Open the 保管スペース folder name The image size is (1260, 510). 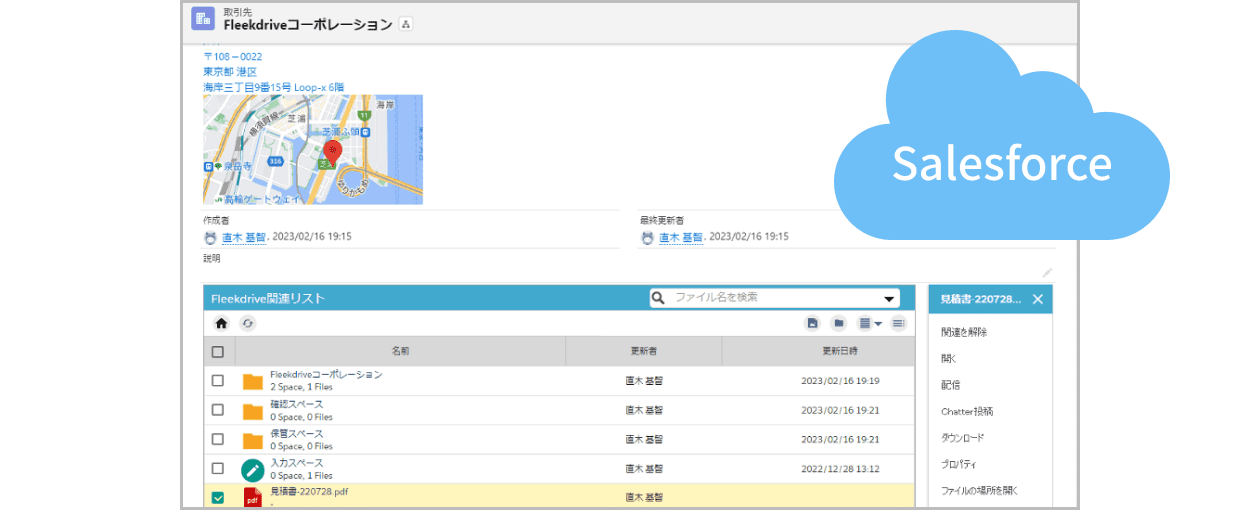[296, 434]
